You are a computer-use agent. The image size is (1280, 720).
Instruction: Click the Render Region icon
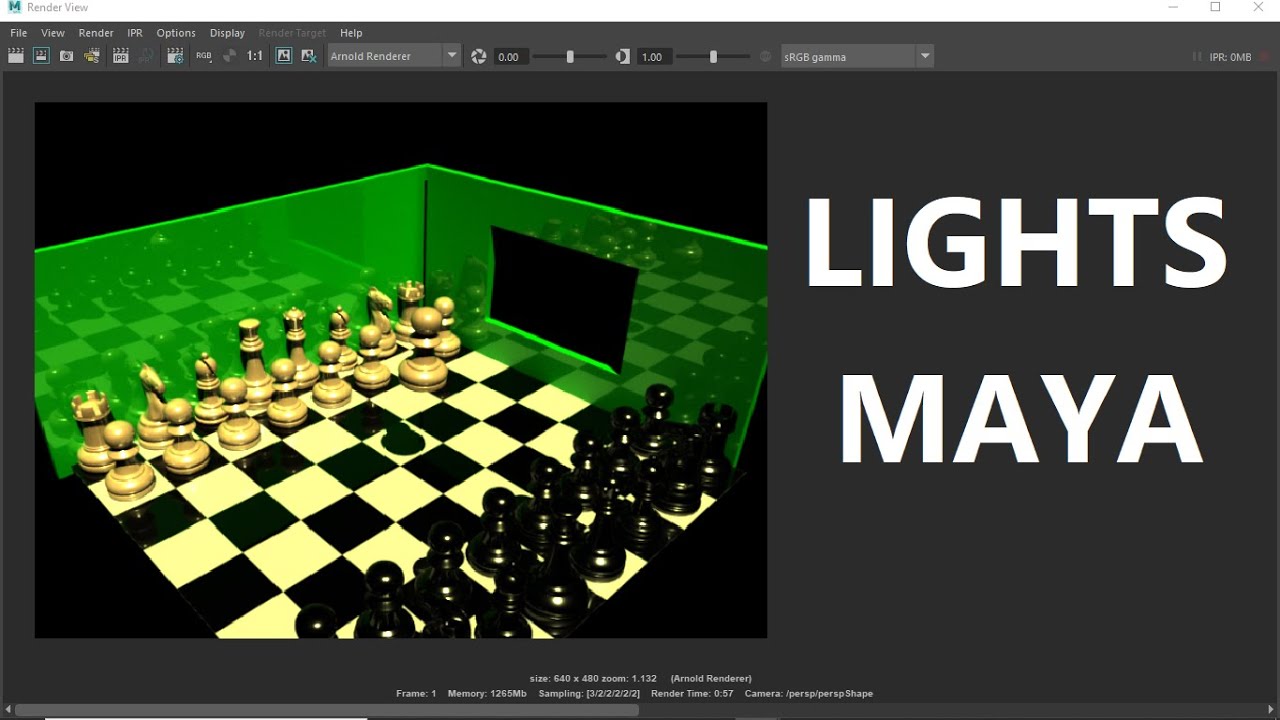pos(41,56)
